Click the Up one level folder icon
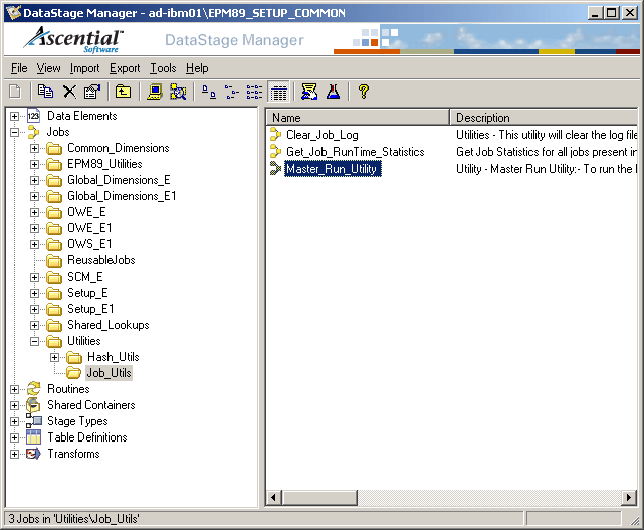This screenshot has width=644, height=530. point(123,91)
